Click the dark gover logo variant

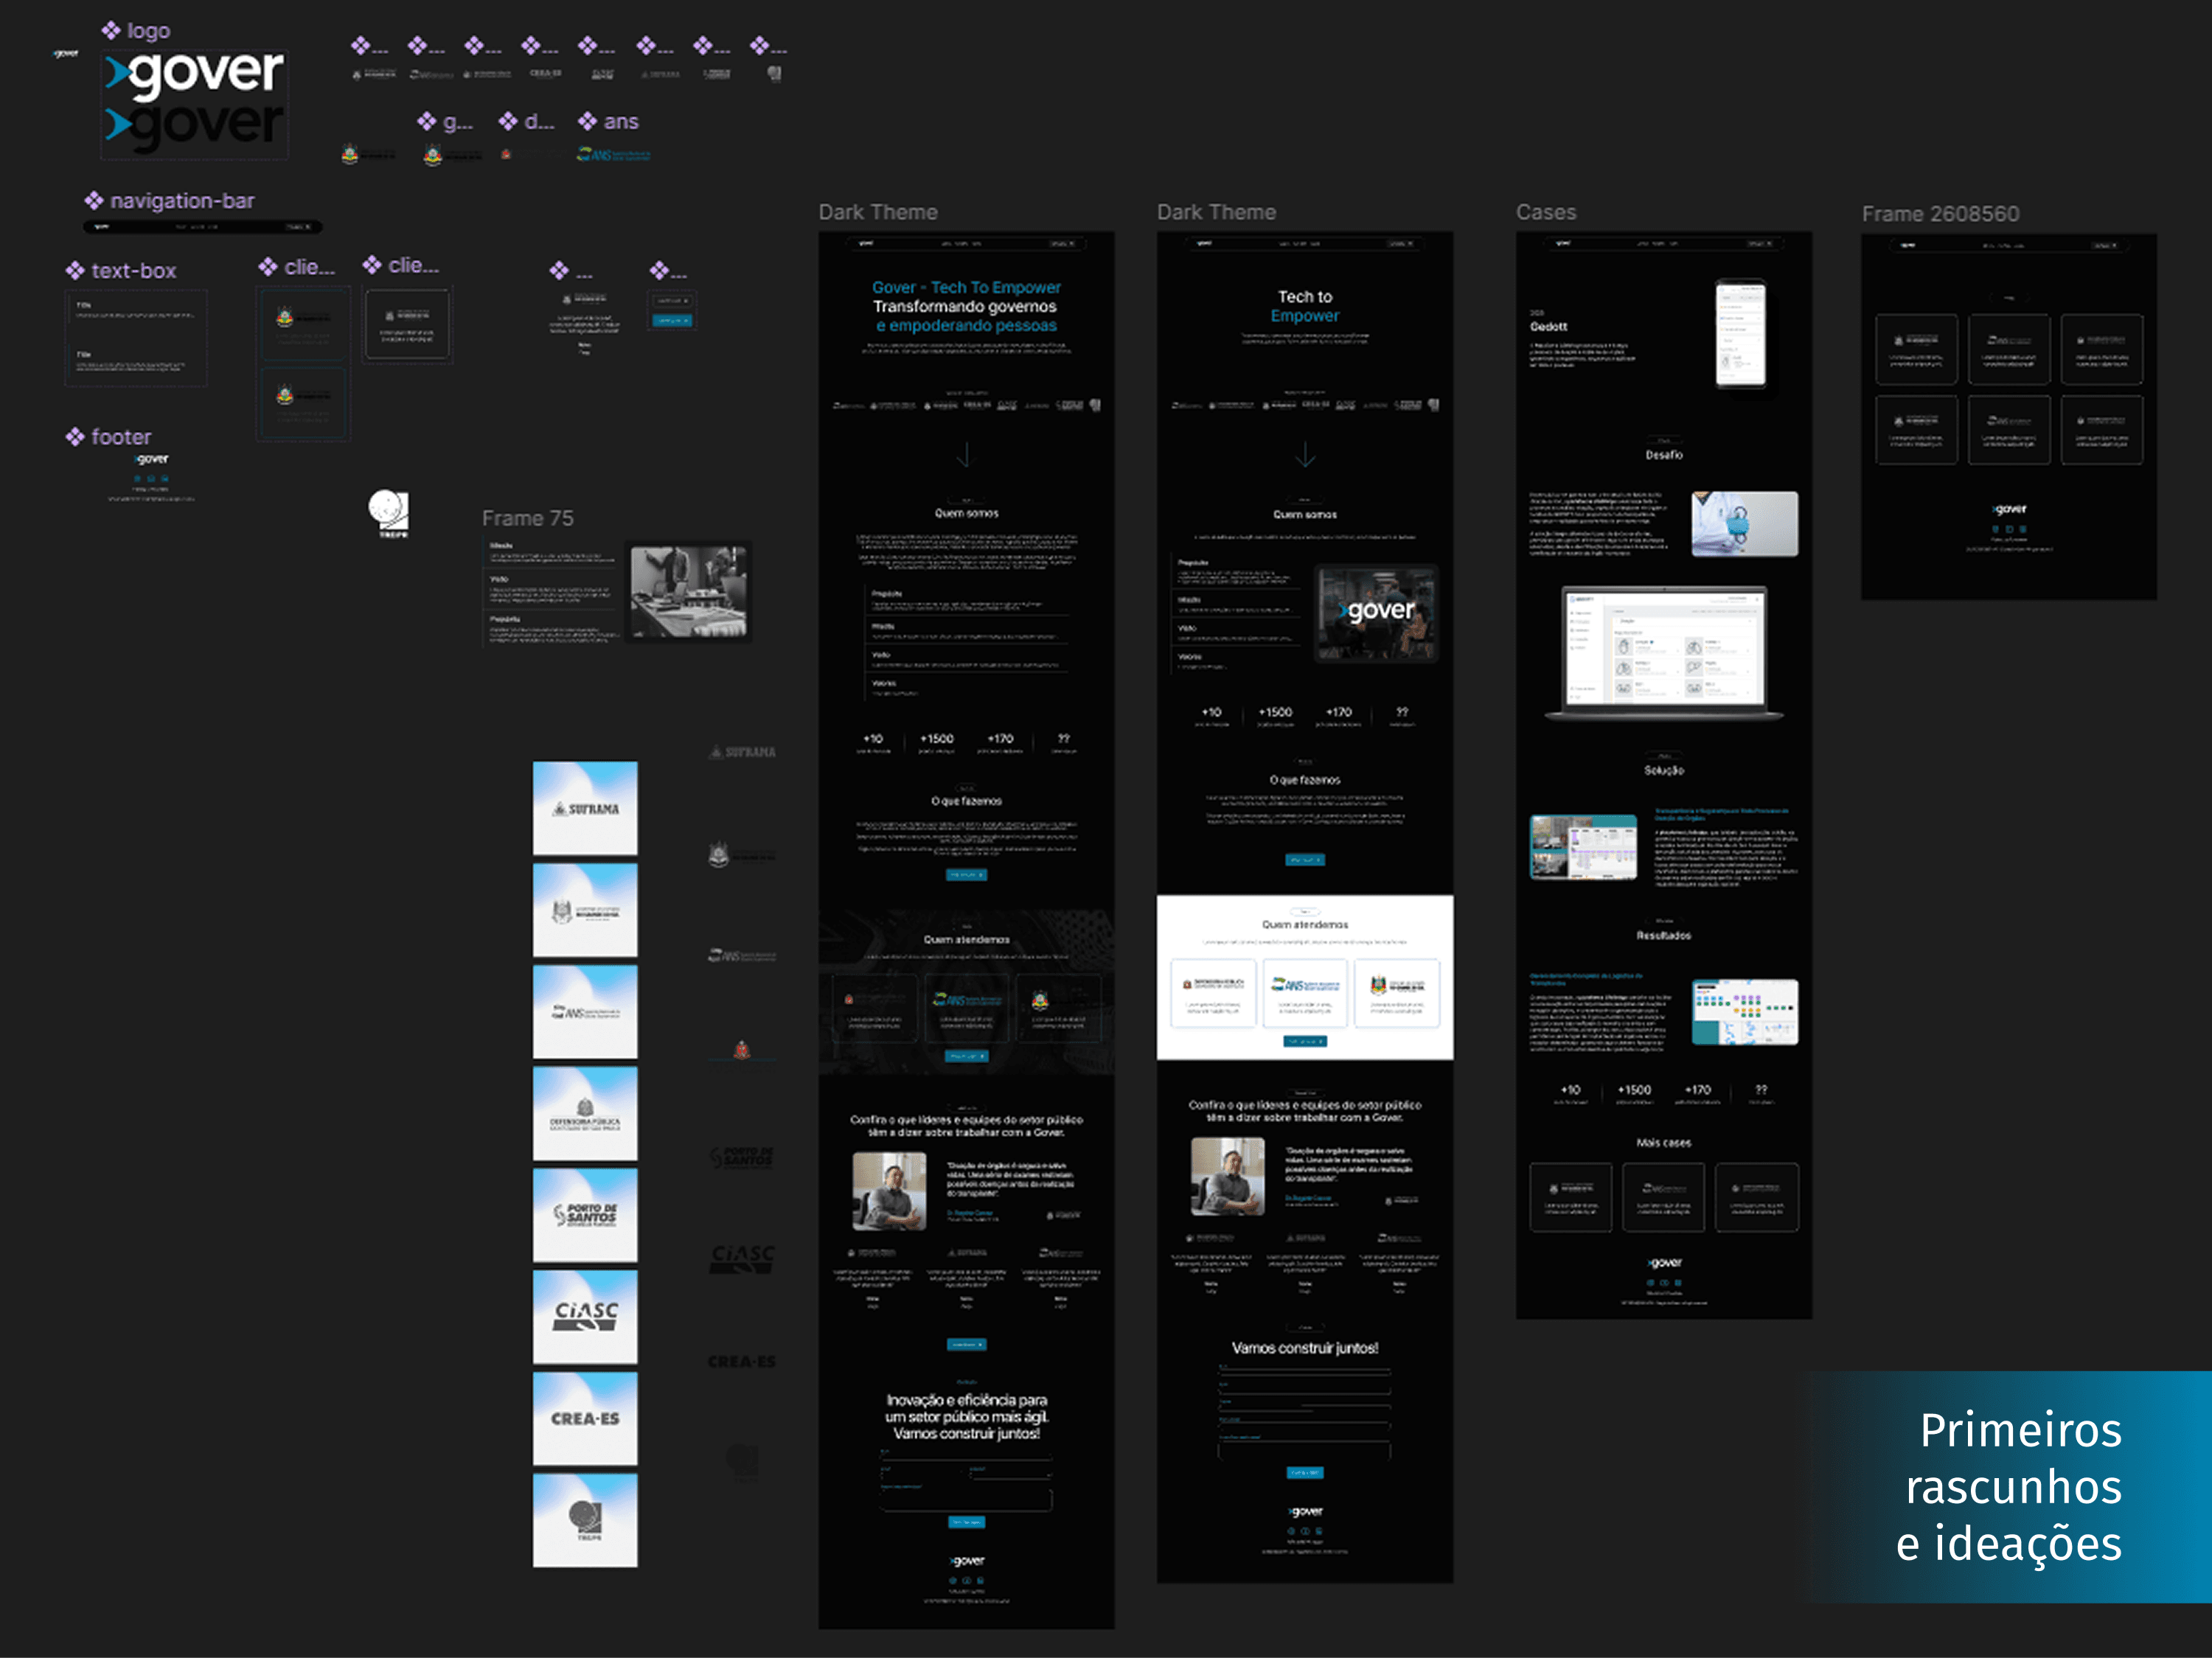[195, 125]
